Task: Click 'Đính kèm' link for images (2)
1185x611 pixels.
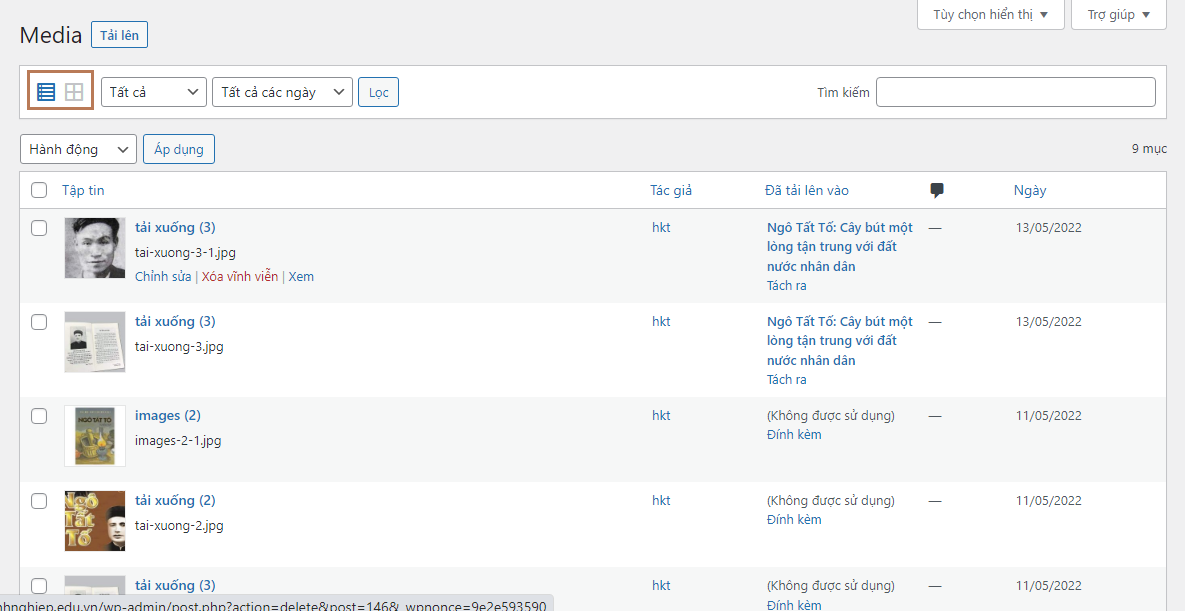Action: pos(794,435)
